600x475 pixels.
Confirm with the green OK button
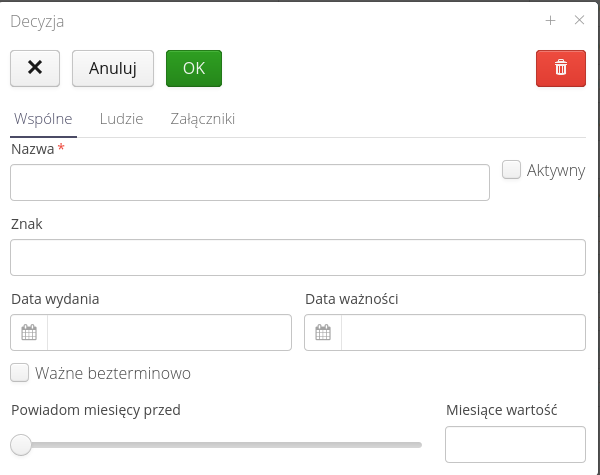coord(194,68)
